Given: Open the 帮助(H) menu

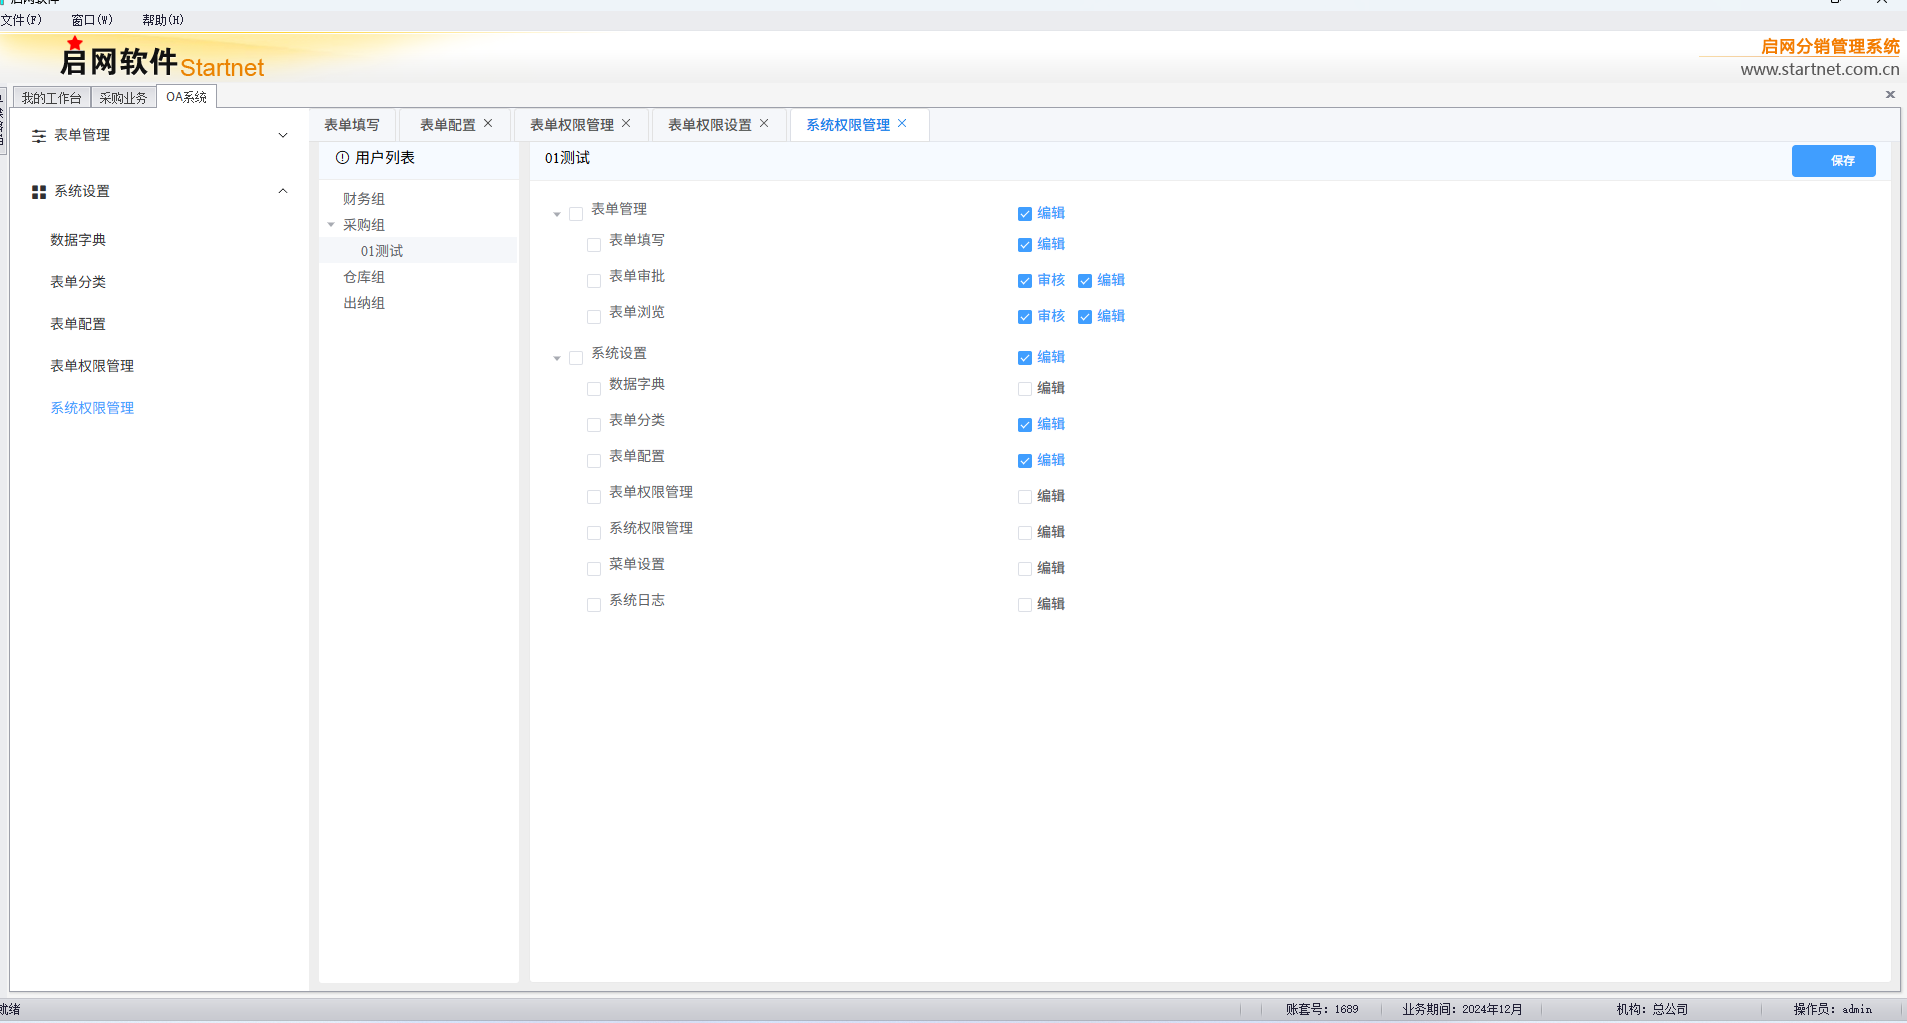Looking at the screenshot, I should (163, 20).
